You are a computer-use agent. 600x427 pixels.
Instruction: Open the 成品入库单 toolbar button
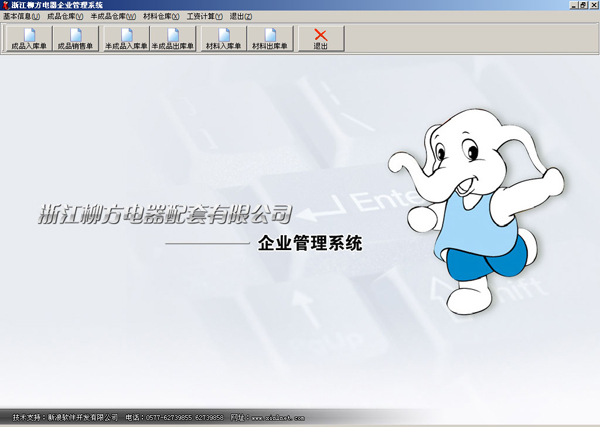click(28, 39)
